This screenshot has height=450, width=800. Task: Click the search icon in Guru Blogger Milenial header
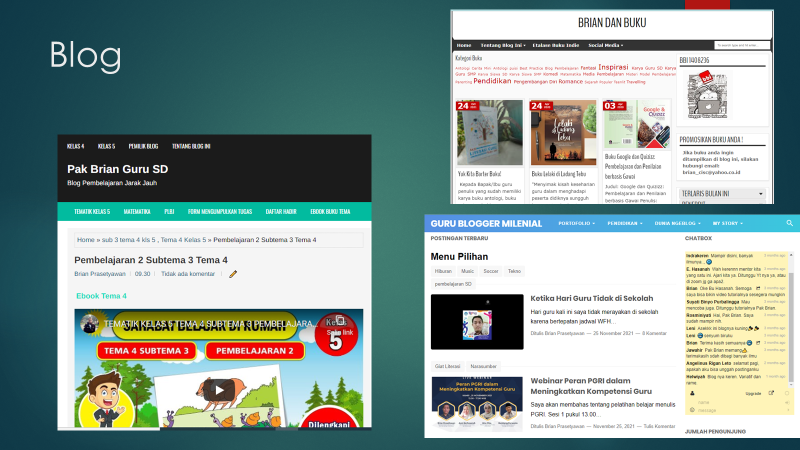(x=789, y=223)
